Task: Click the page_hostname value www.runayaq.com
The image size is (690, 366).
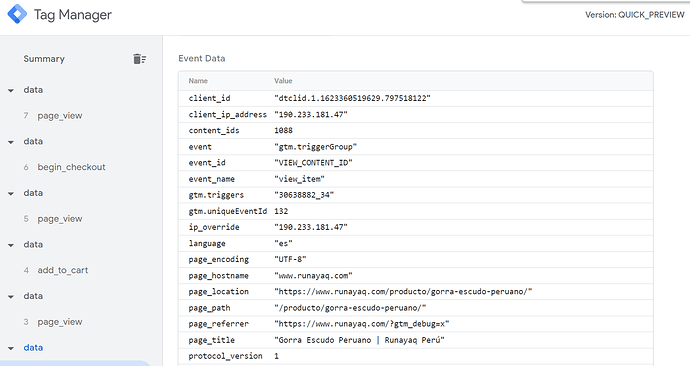Action: [x=313, y=275]
